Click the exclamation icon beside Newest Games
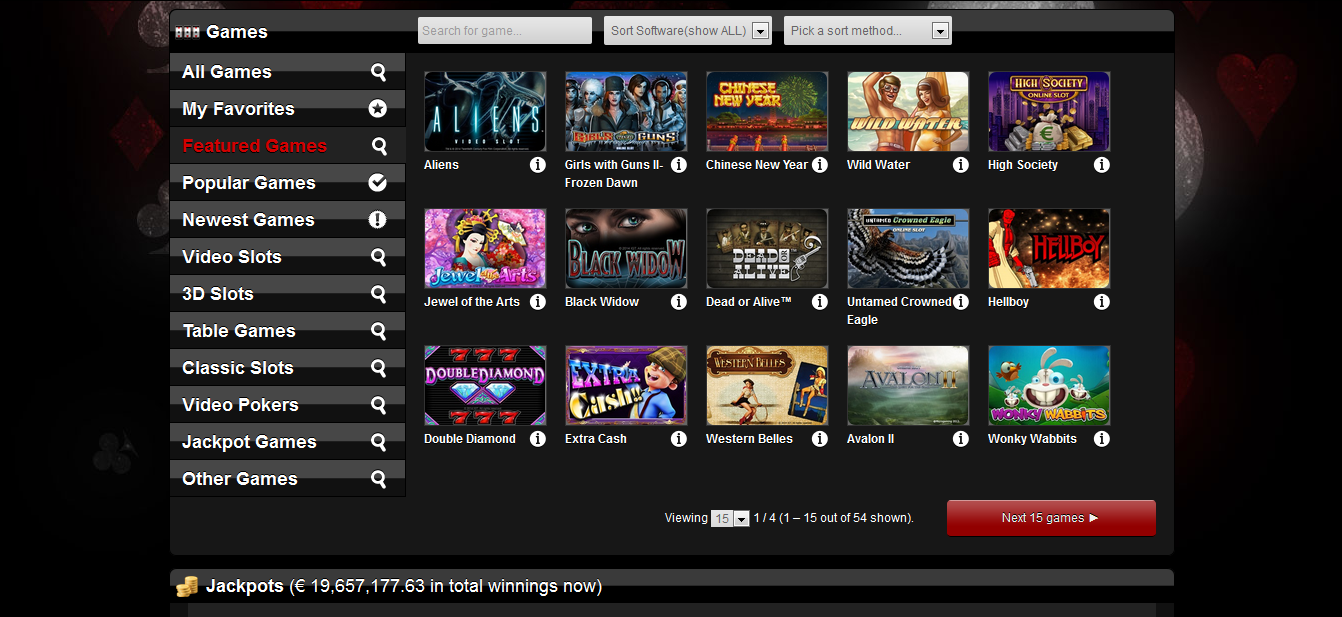The height and width of the screenshot is (617, 1342). (x=377, y=220)
